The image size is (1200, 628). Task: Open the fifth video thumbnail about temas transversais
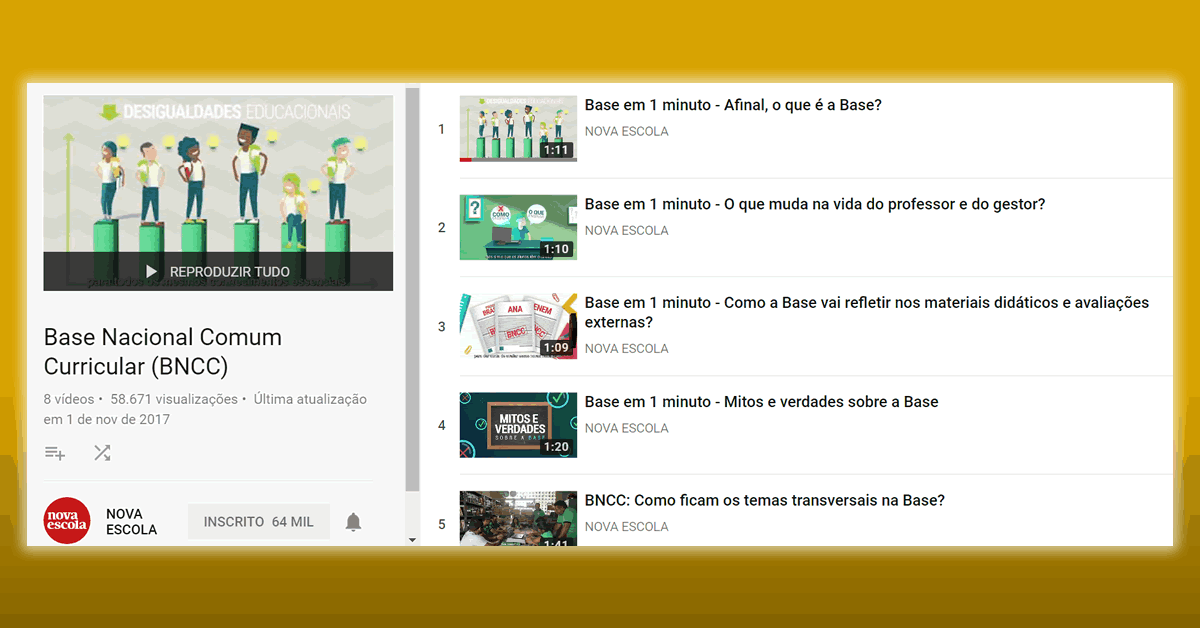(518, 518)
